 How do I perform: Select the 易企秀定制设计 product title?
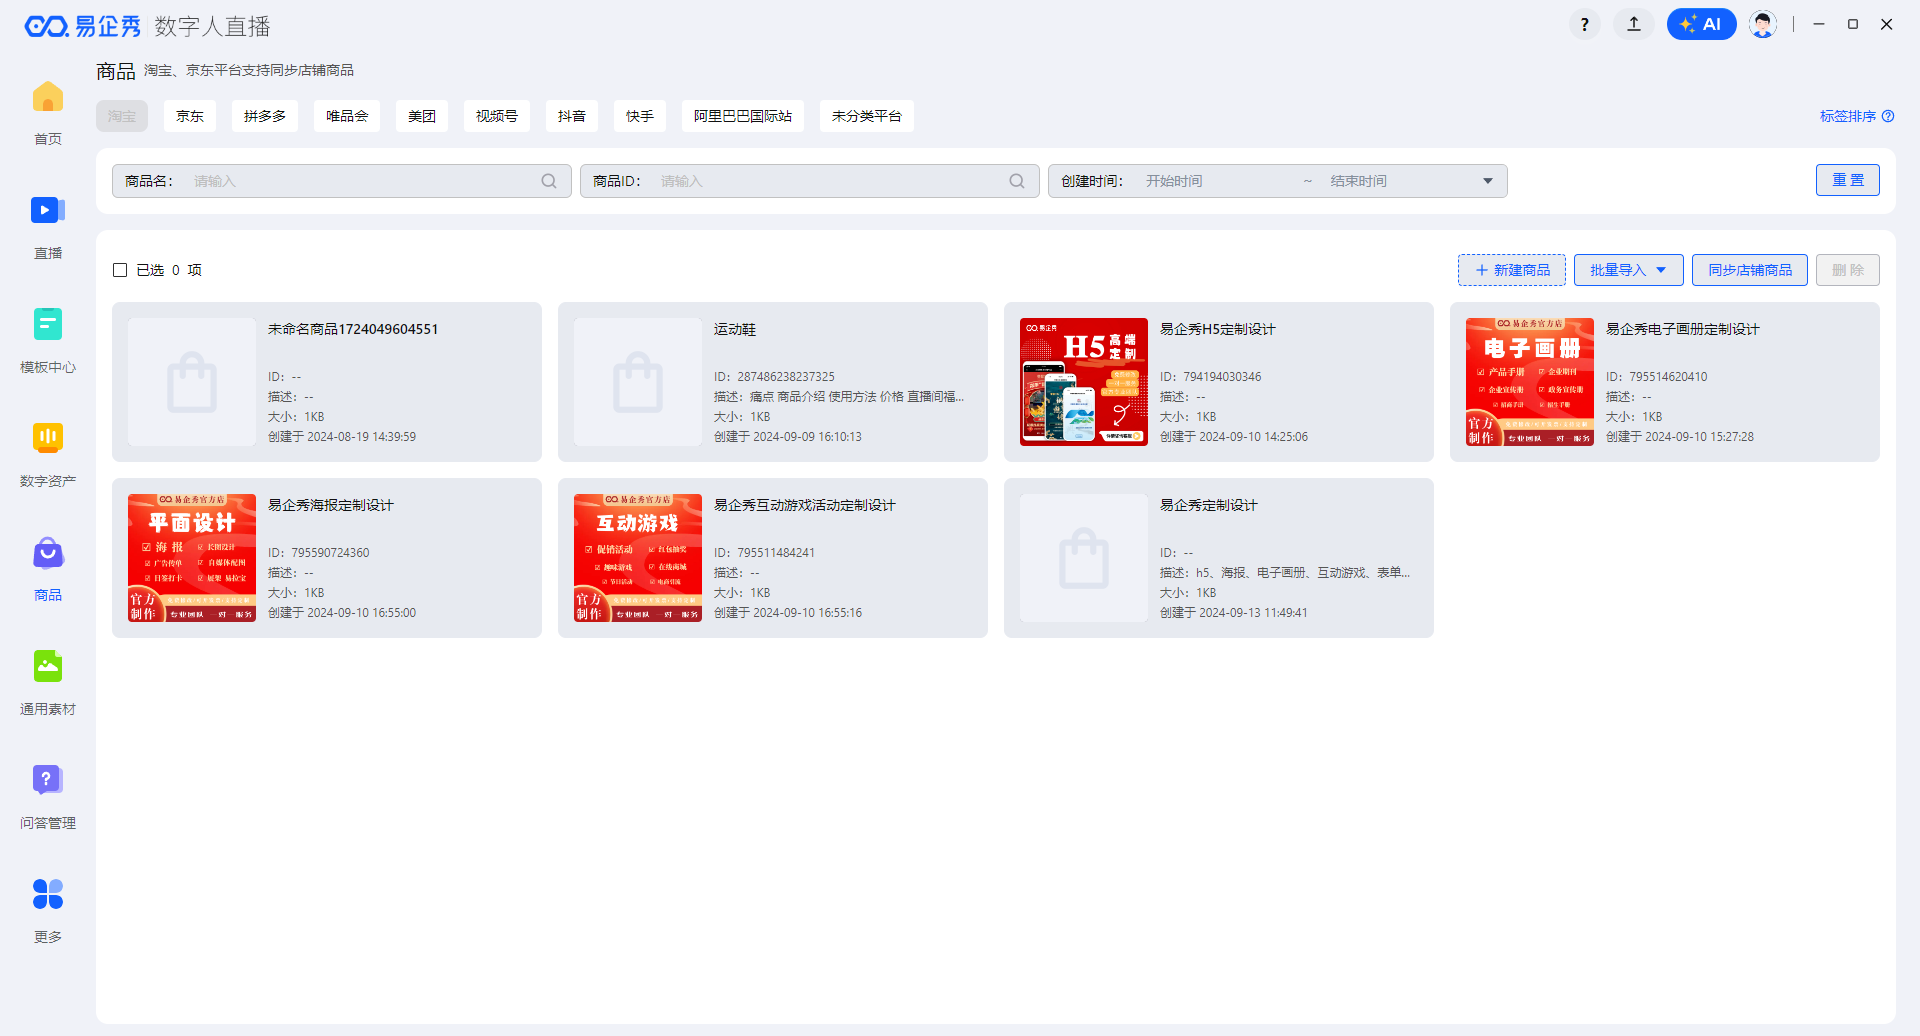[1208, 505]
